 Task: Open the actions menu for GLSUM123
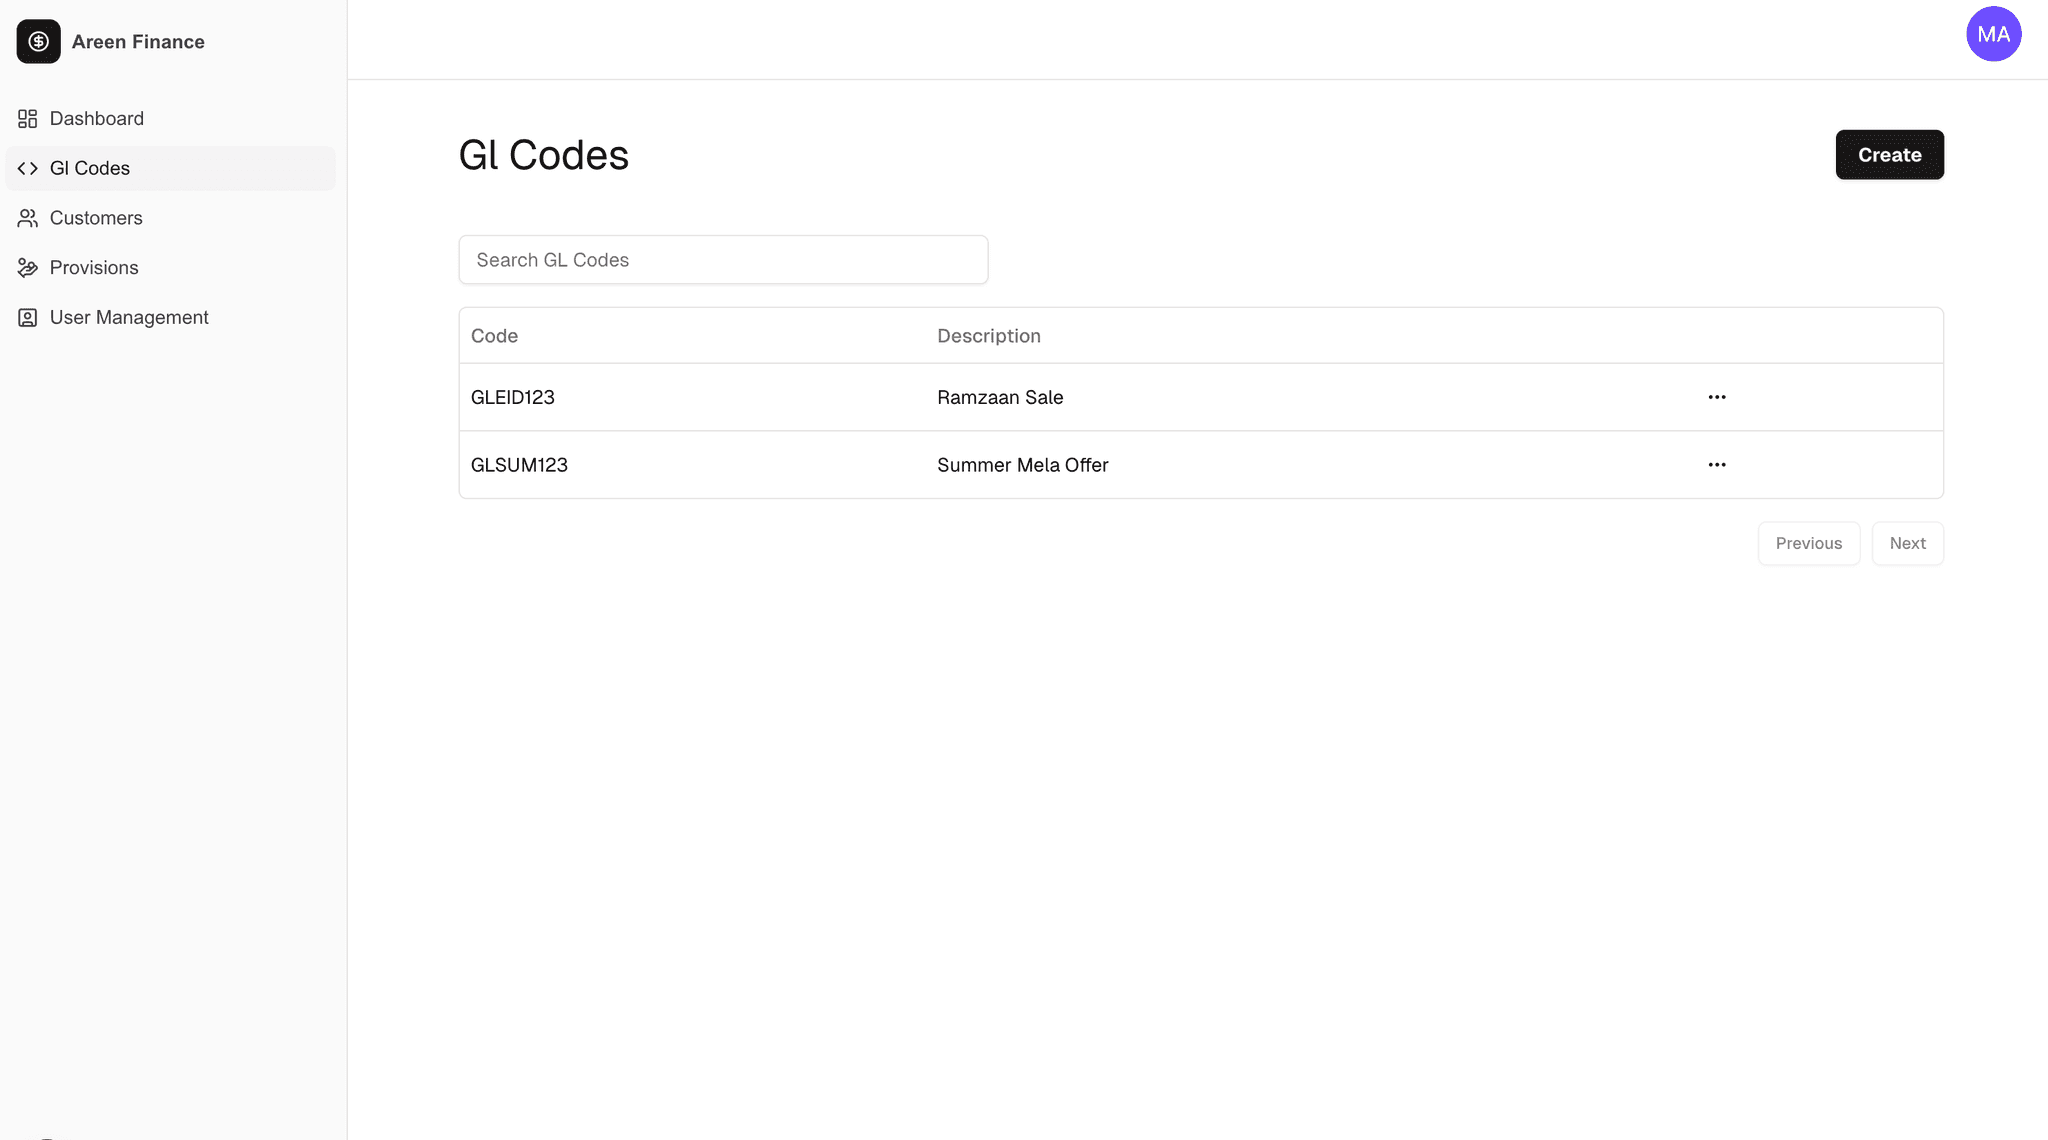tap(1717, 464)
